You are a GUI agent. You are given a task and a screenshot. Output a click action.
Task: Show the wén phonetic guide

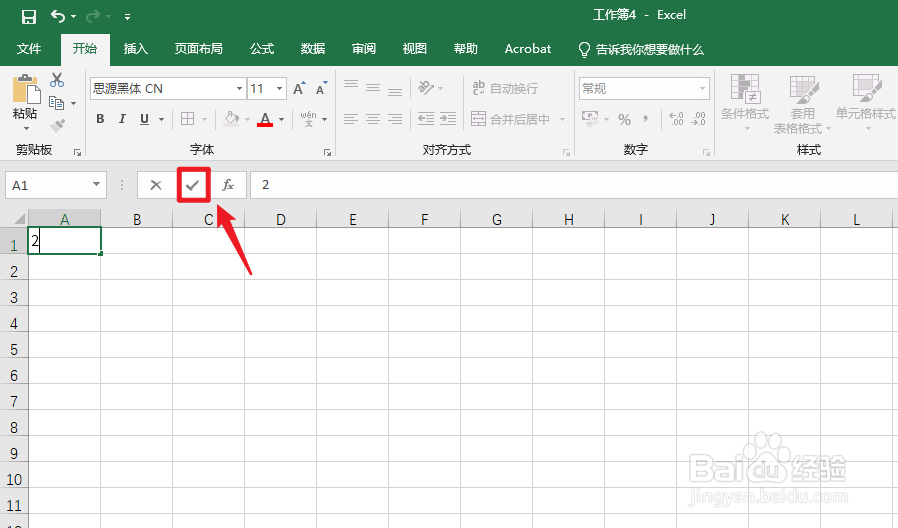tap(308, 119)
